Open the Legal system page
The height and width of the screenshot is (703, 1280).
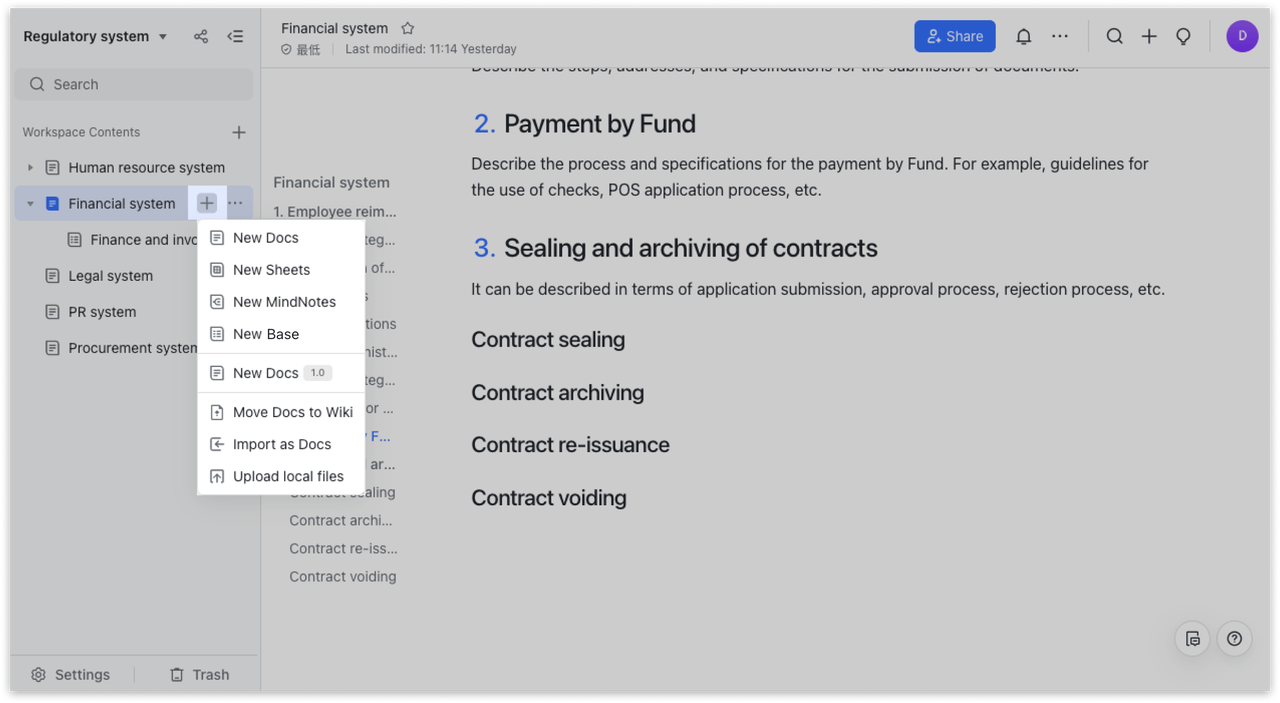point(110,276)
